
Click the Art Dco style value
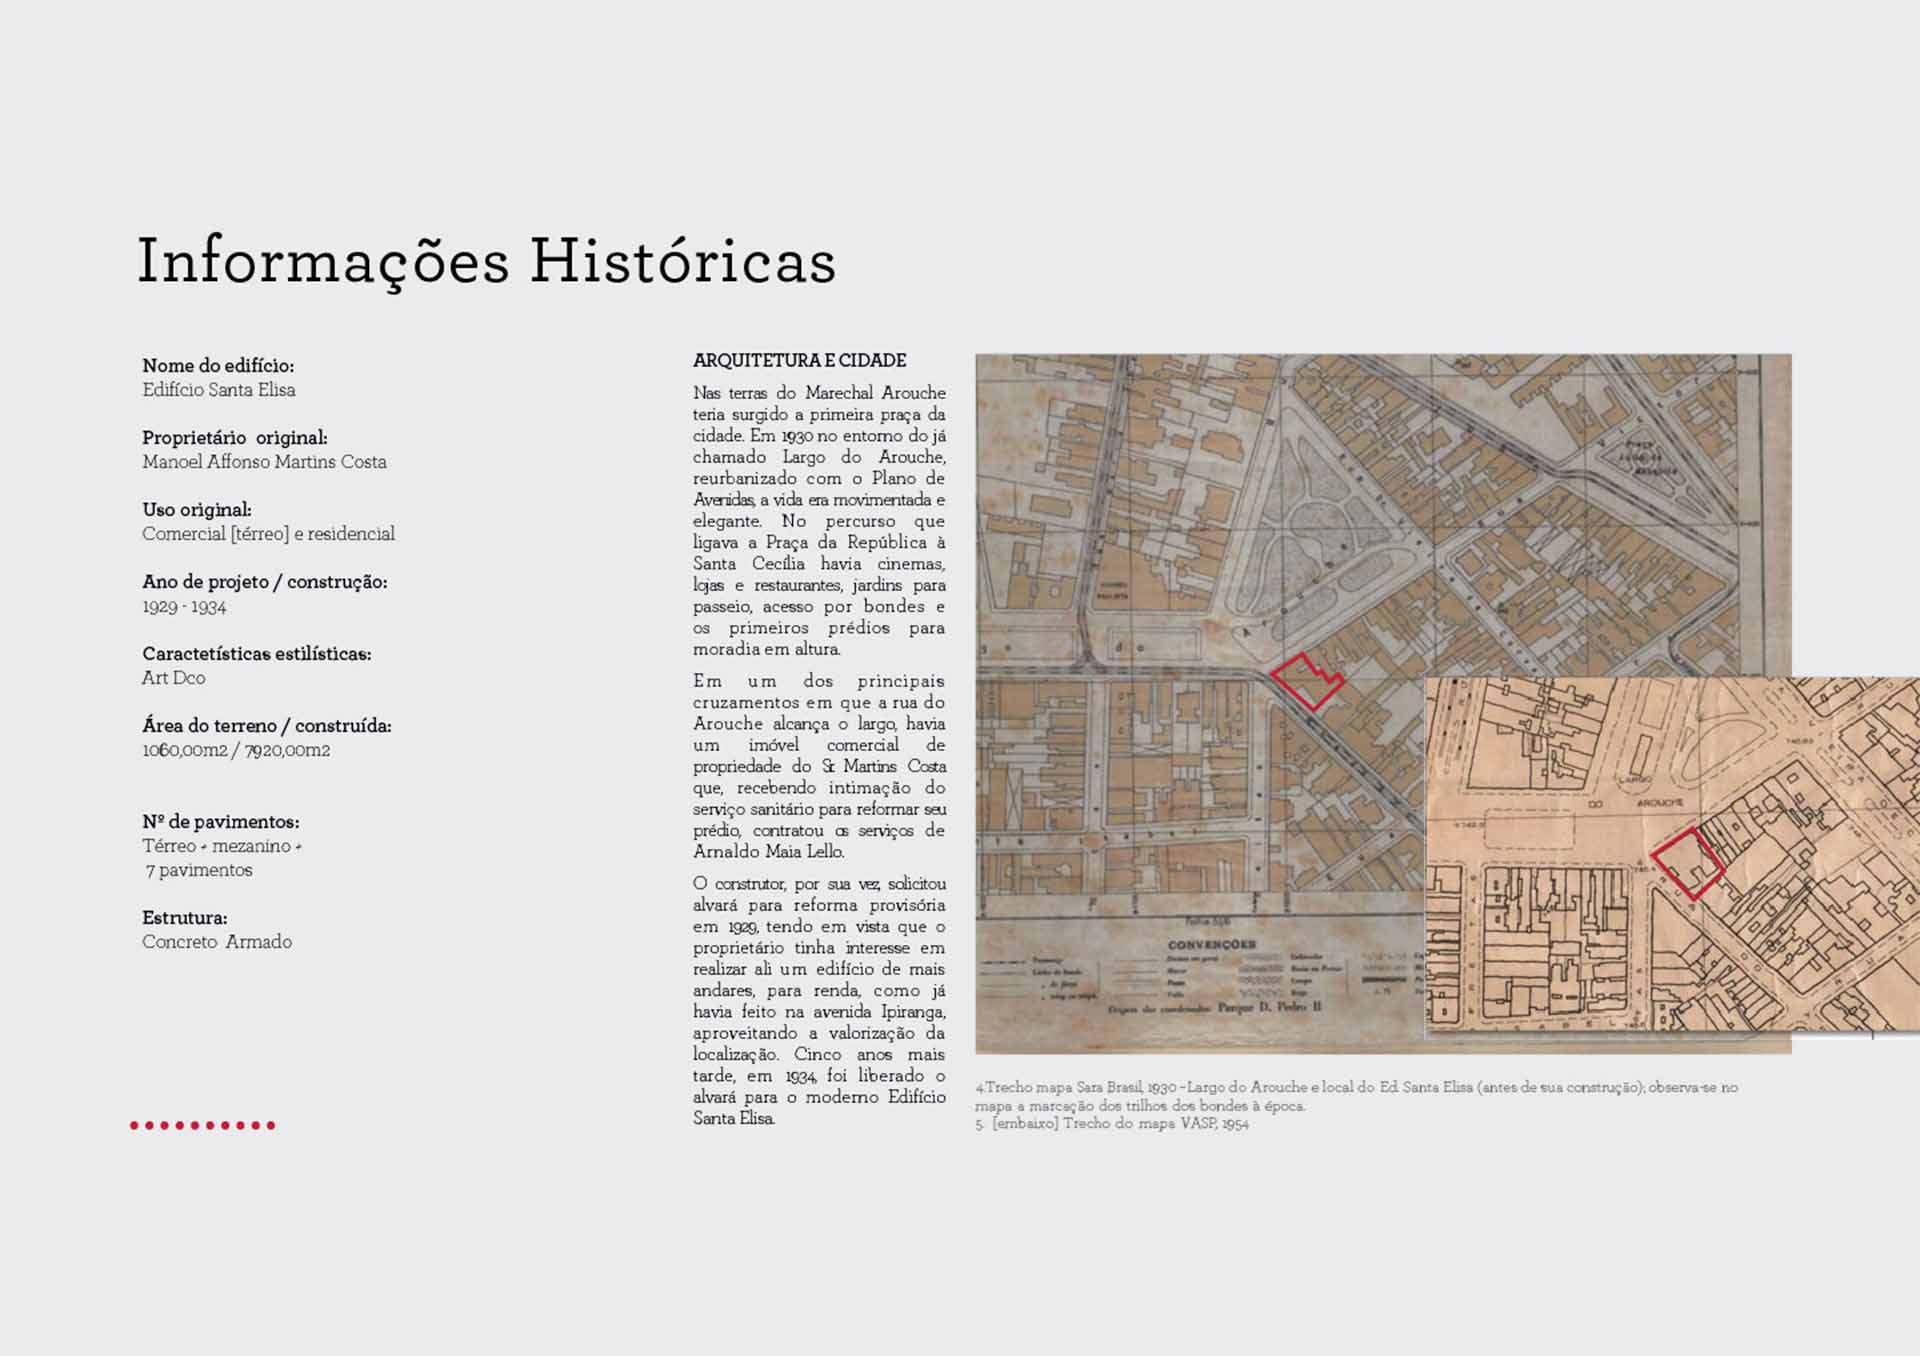click(174, 678)
